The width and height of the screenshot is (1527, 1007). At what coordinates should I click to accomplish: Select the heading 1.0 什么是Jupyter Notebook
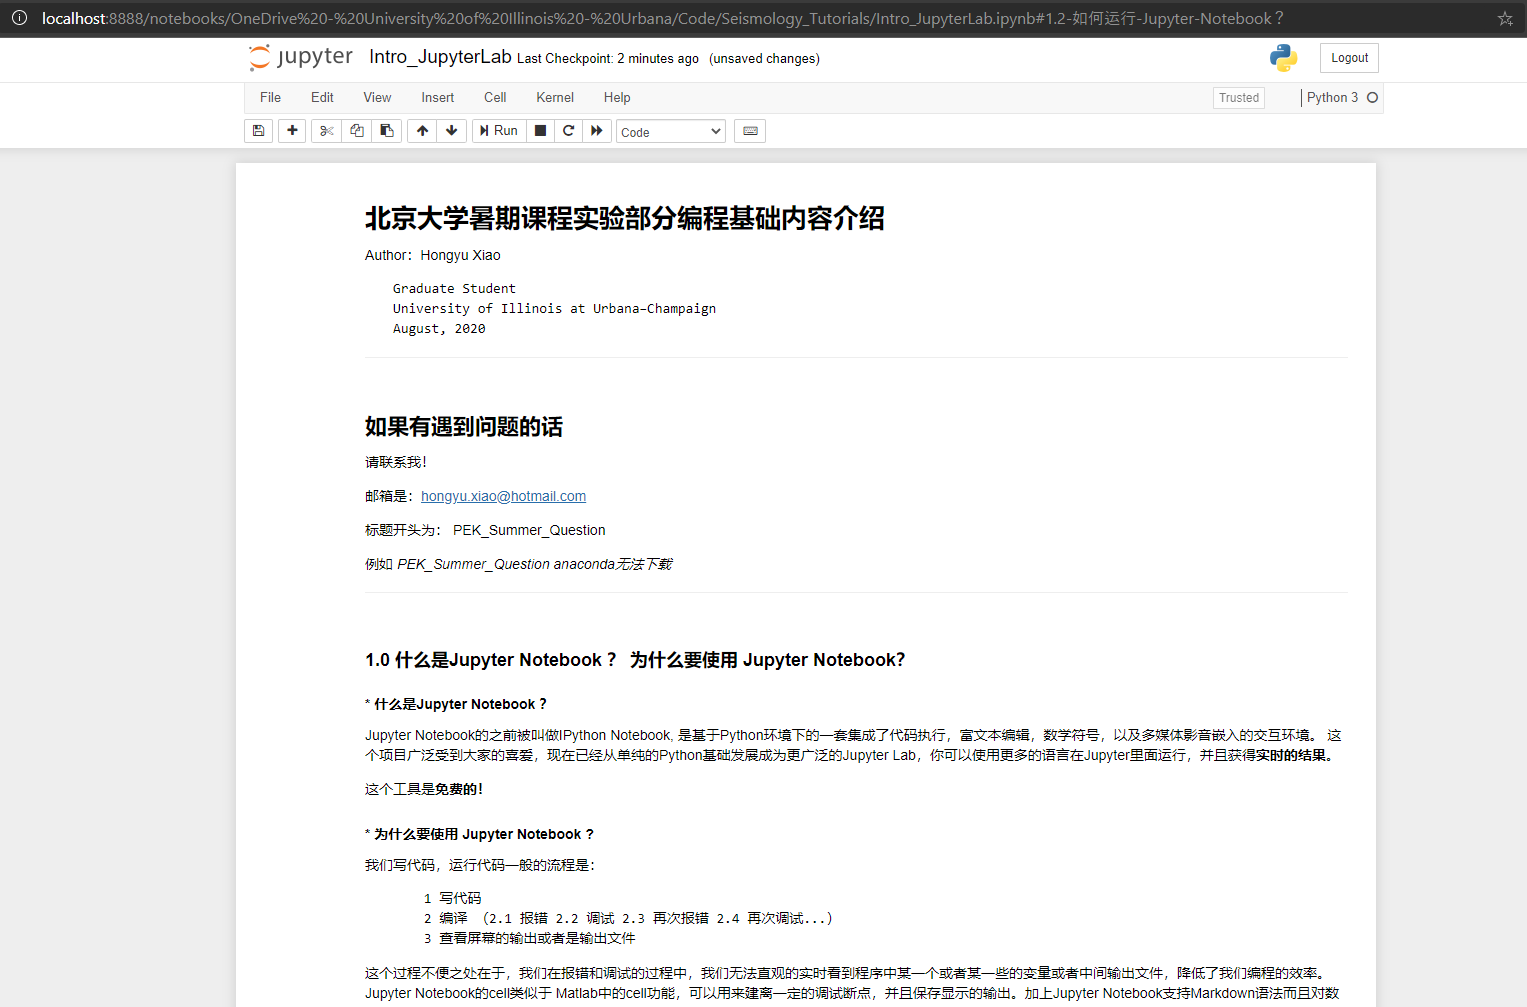click(635, 660)
